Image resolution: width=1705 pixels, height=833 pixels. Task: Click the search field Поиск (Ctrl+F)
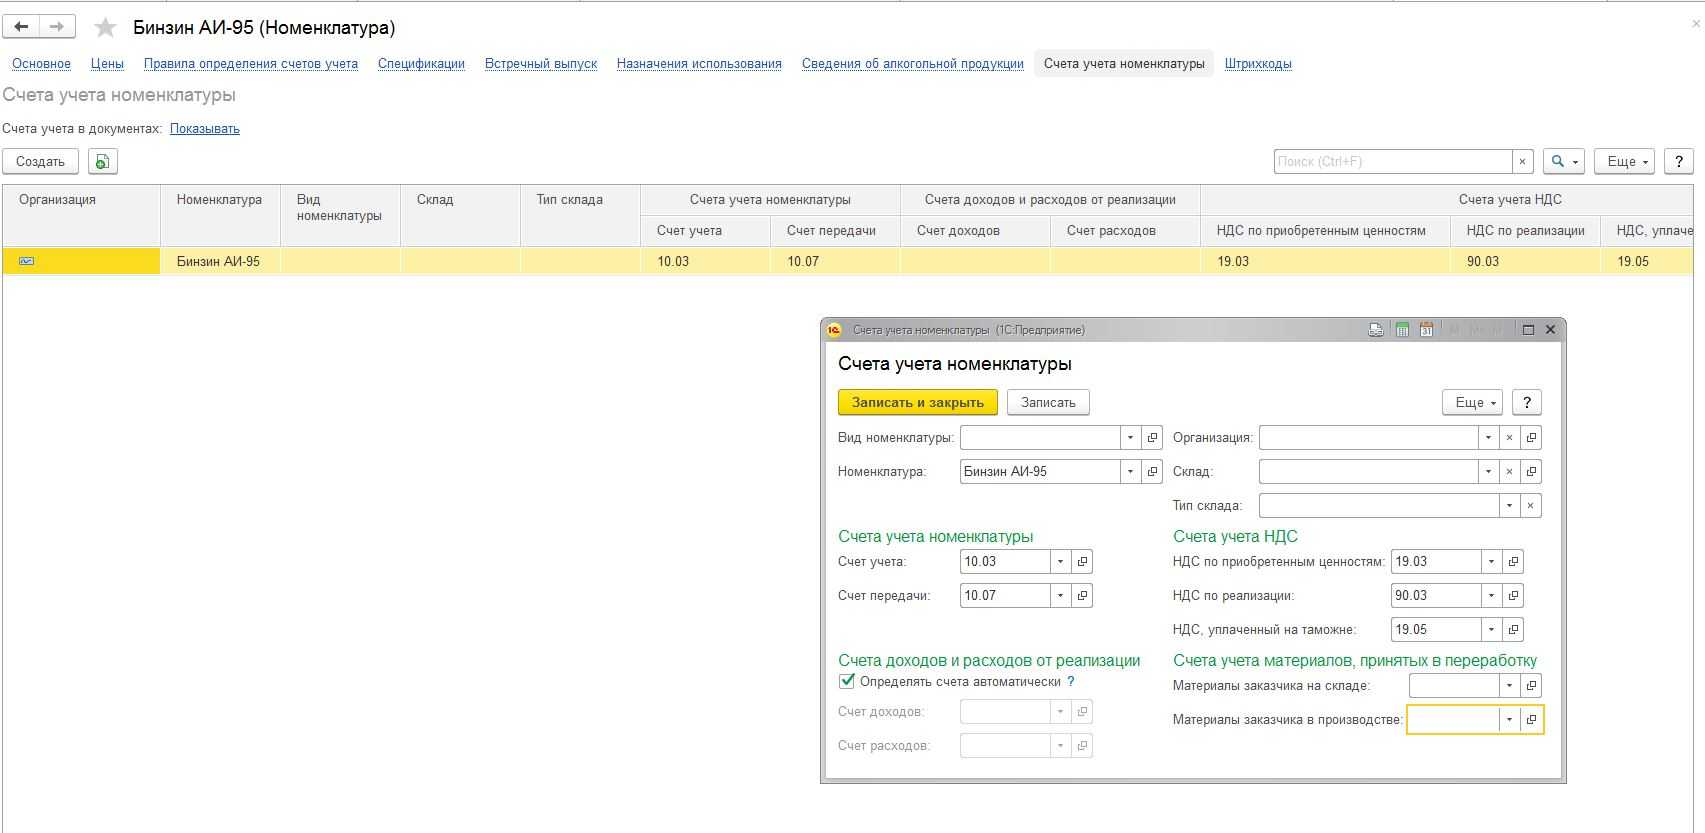1393,161
